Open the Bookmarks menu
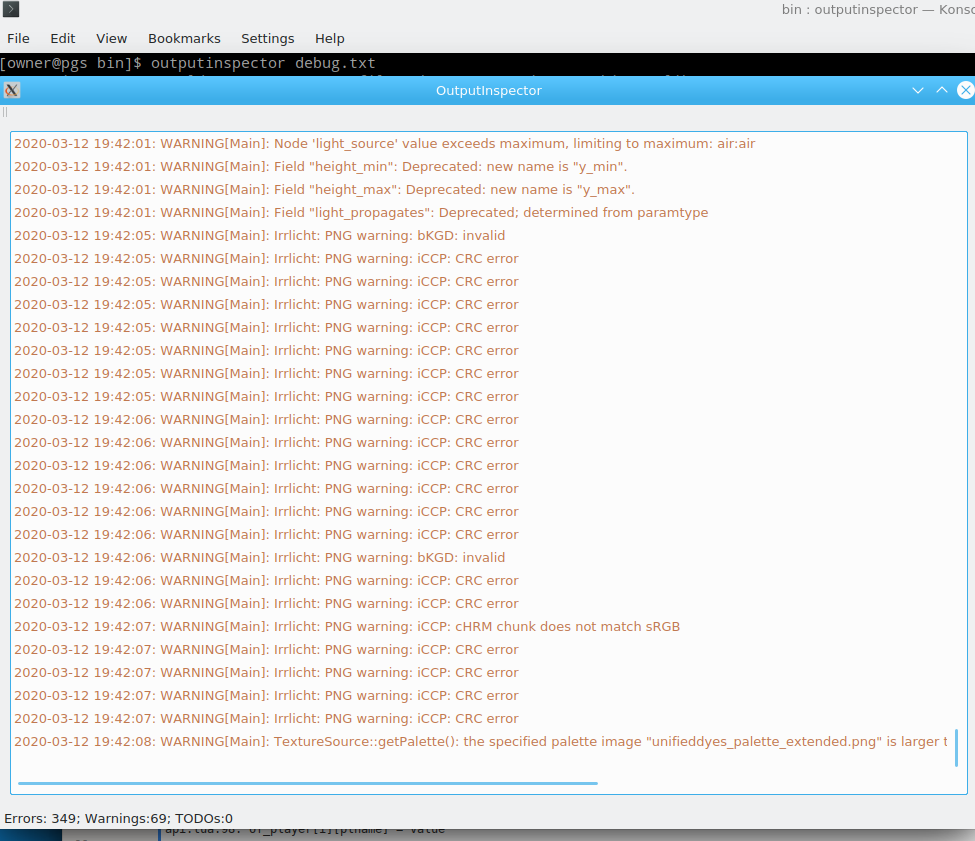The width and height of the screenshot is (975, 841). pos(184,38)
